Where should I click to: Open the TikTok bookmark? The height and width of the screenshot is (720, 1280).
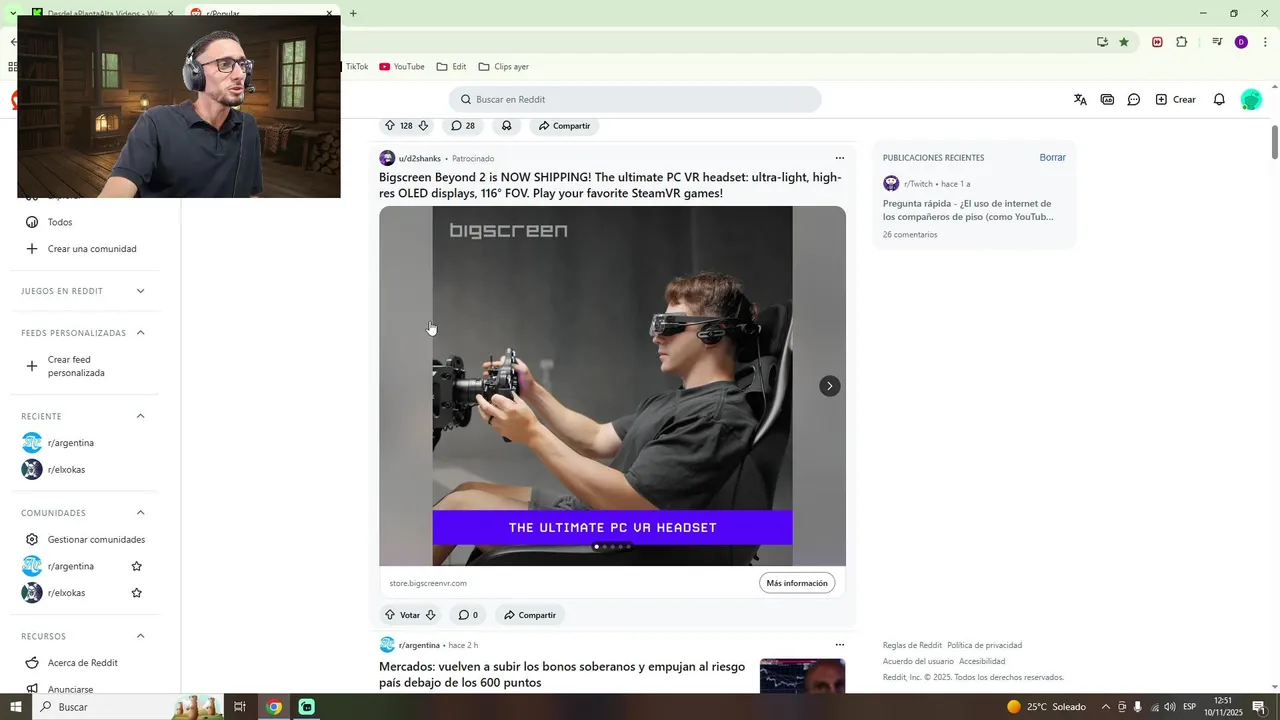[357, 67]
